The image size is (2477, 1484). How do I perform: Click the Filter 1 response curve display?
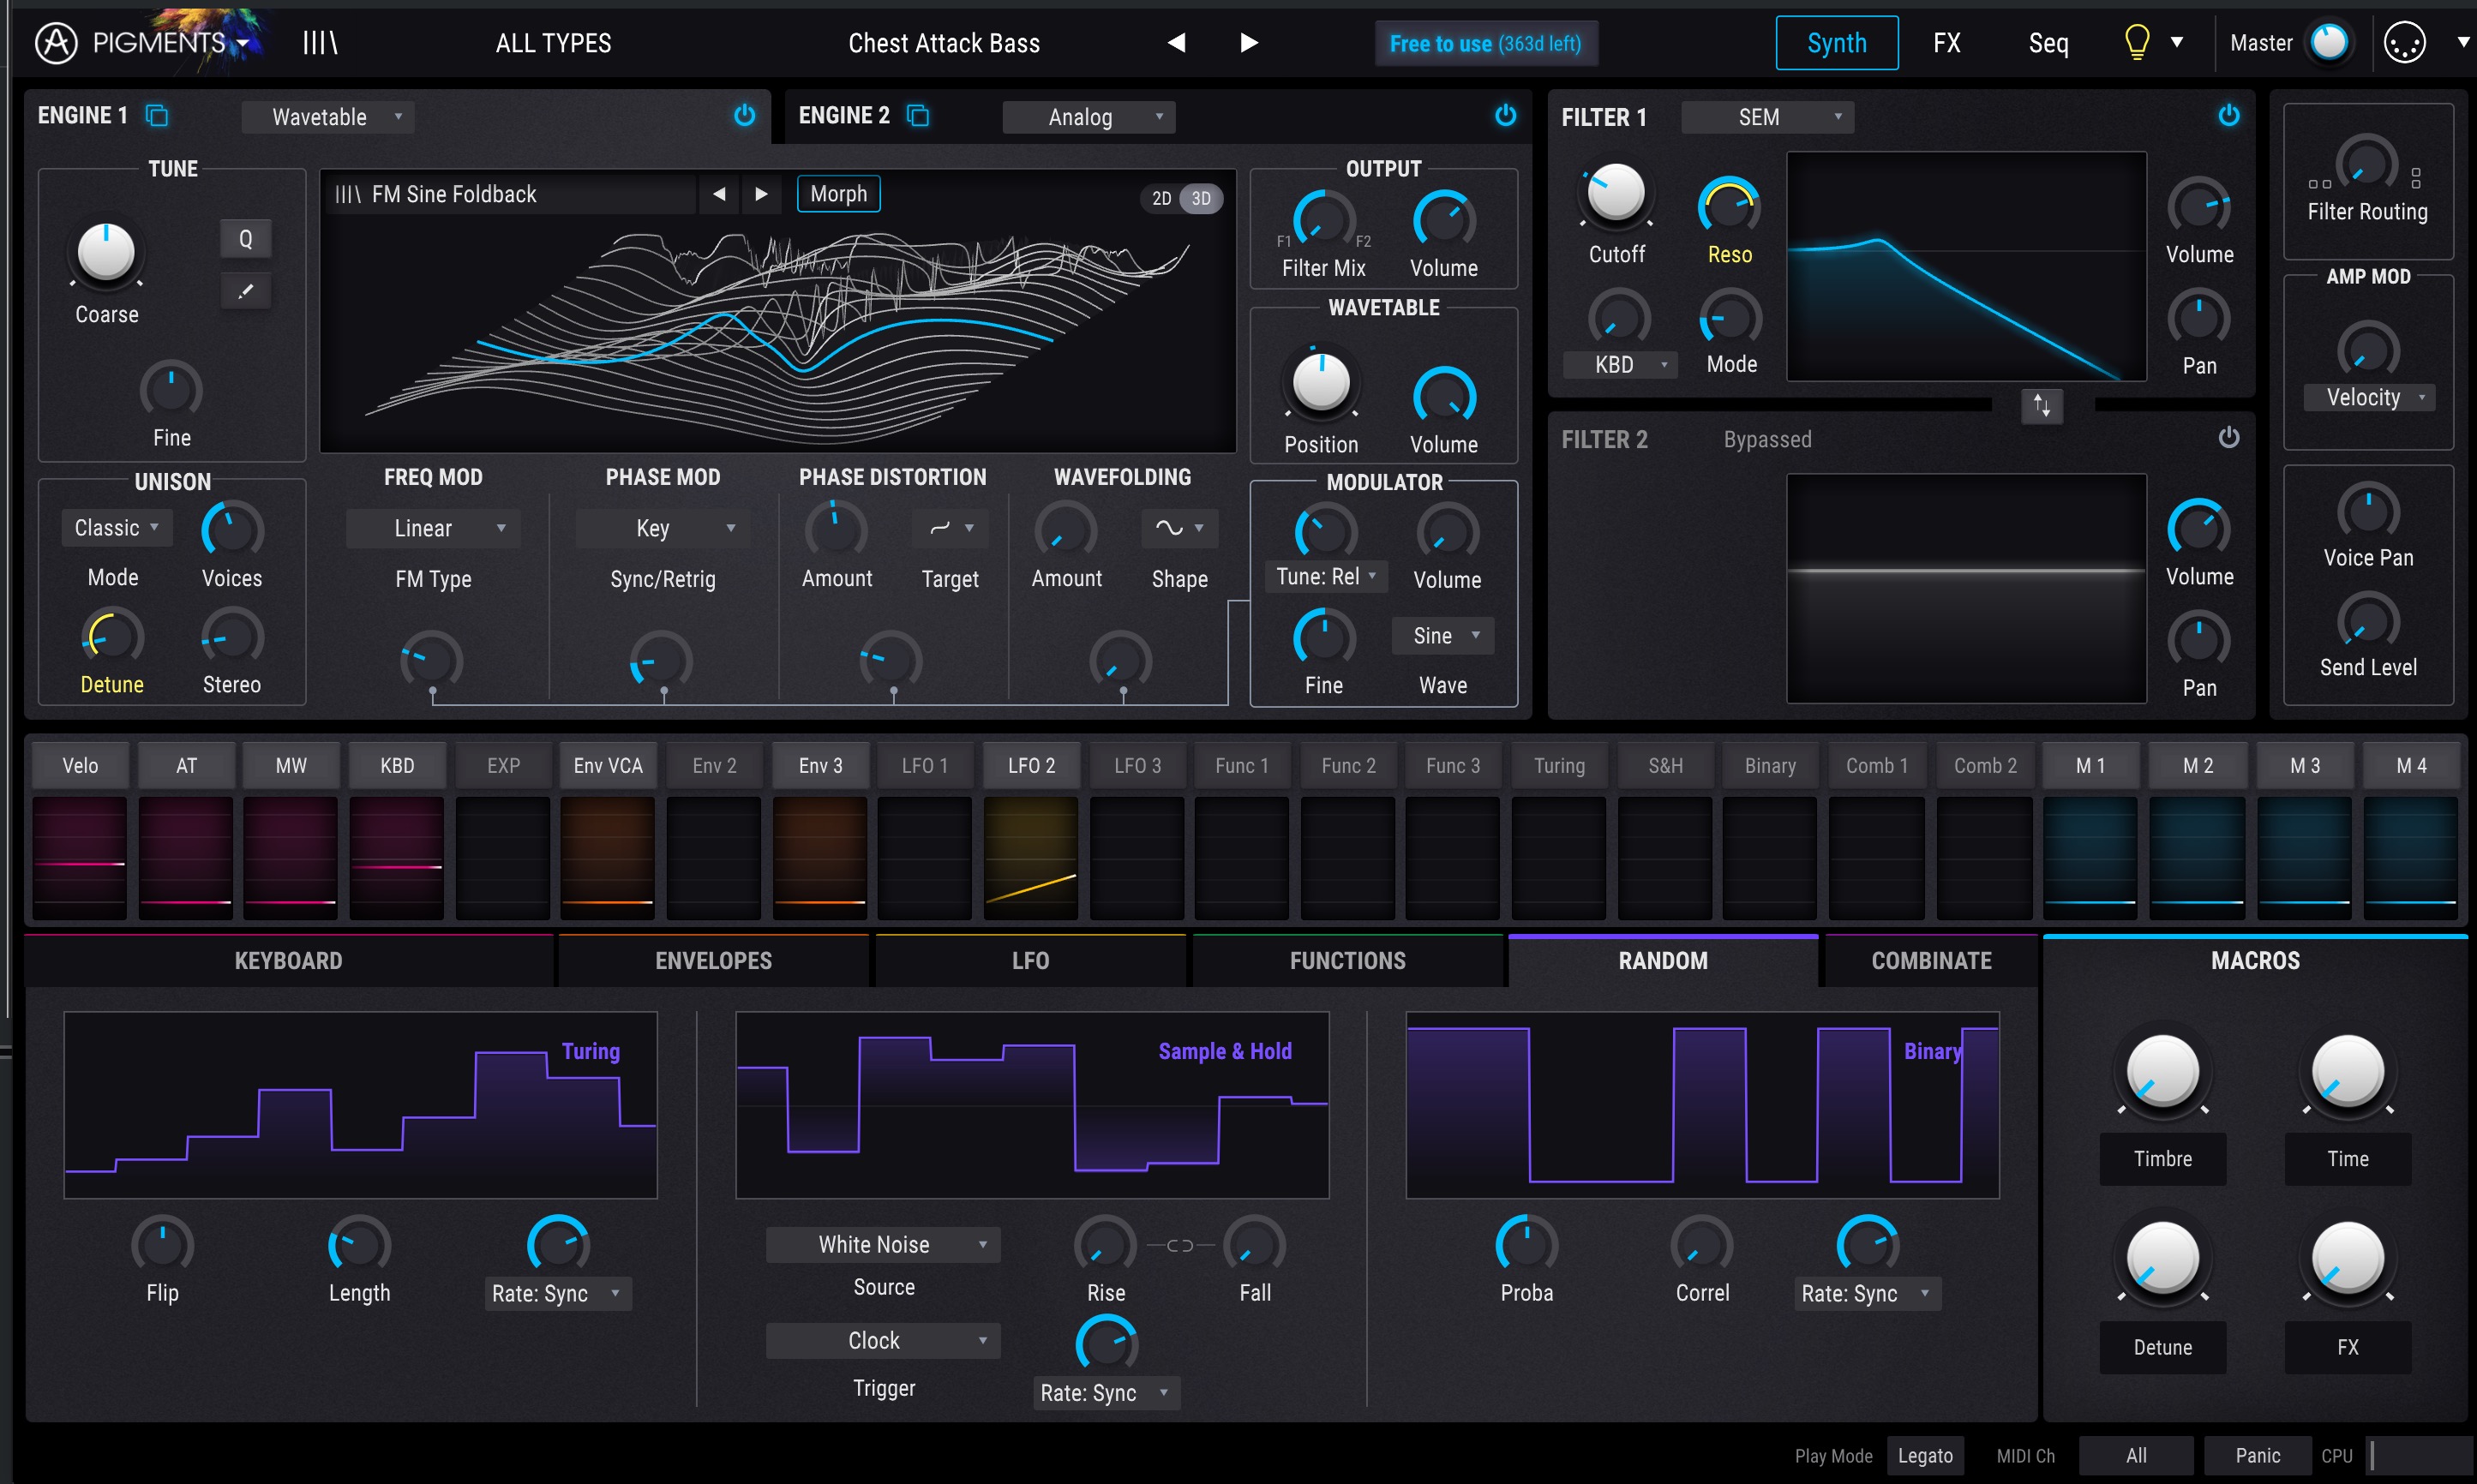1966,266
